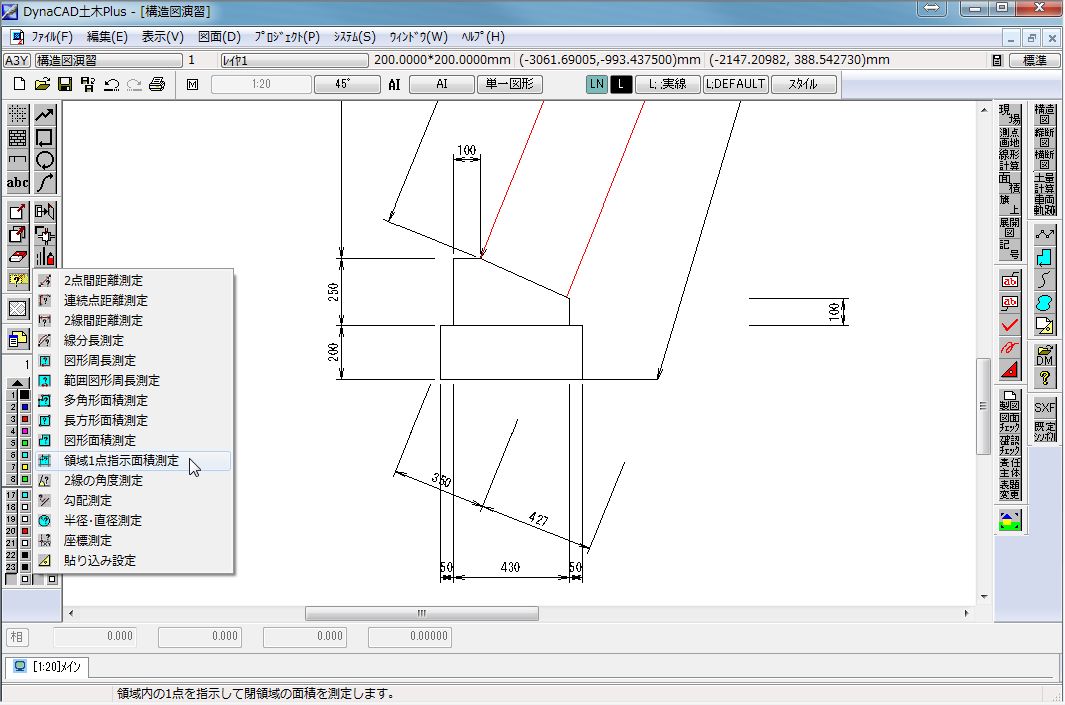Choose the brick hatching tool
Viewport: 1065px width, 705px height.
click(x=18, y=138)
